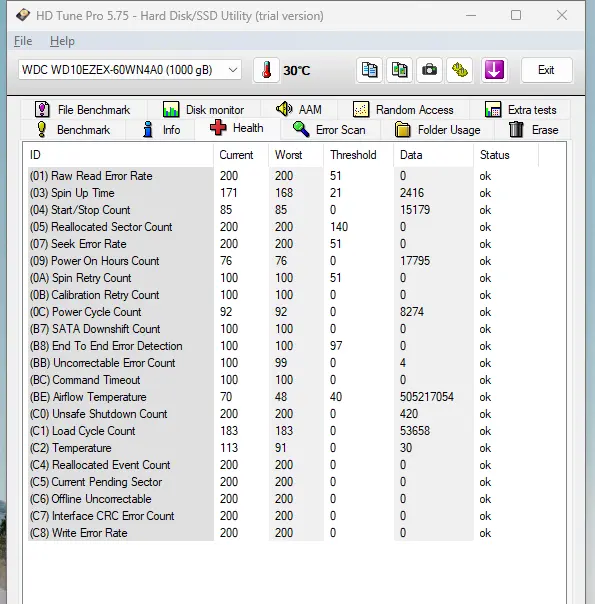
Task: Click the data value 15179
Action: [415, 210]
